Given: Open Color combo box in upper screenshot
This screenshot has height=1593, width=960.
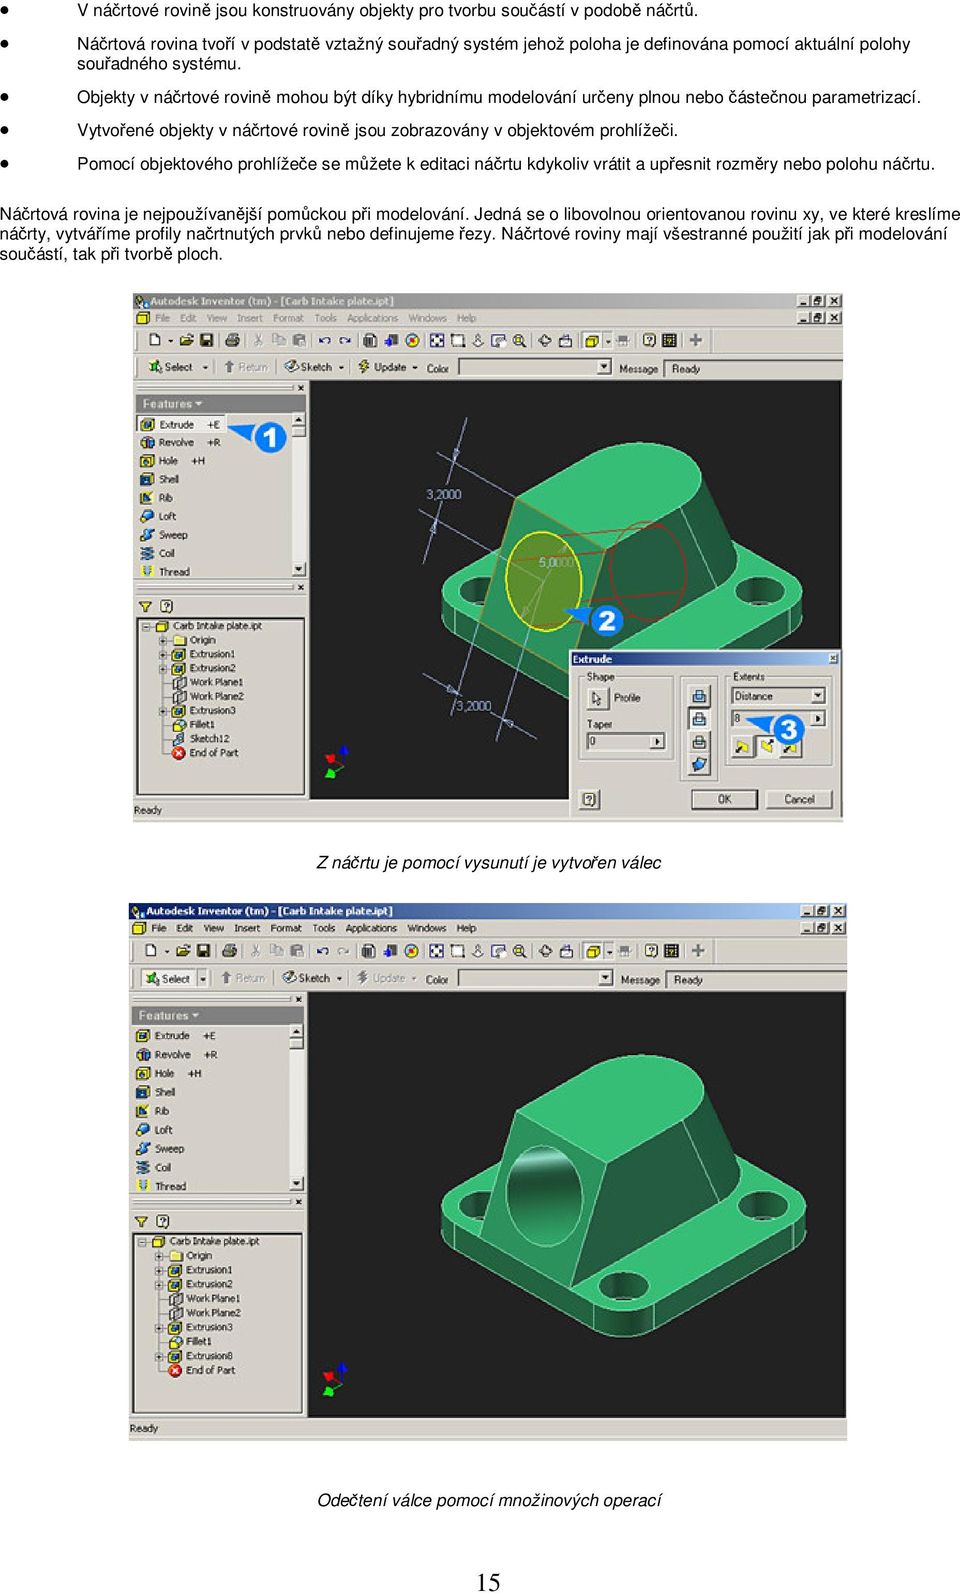Looking at the screenshot, I should click(535, 367).
